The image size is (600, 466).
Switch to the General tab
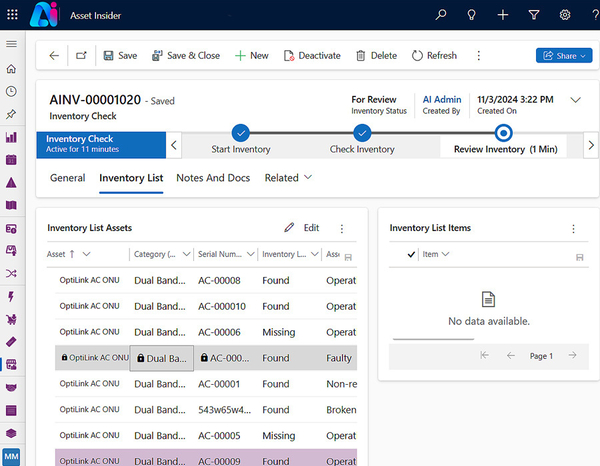(68, 178)
